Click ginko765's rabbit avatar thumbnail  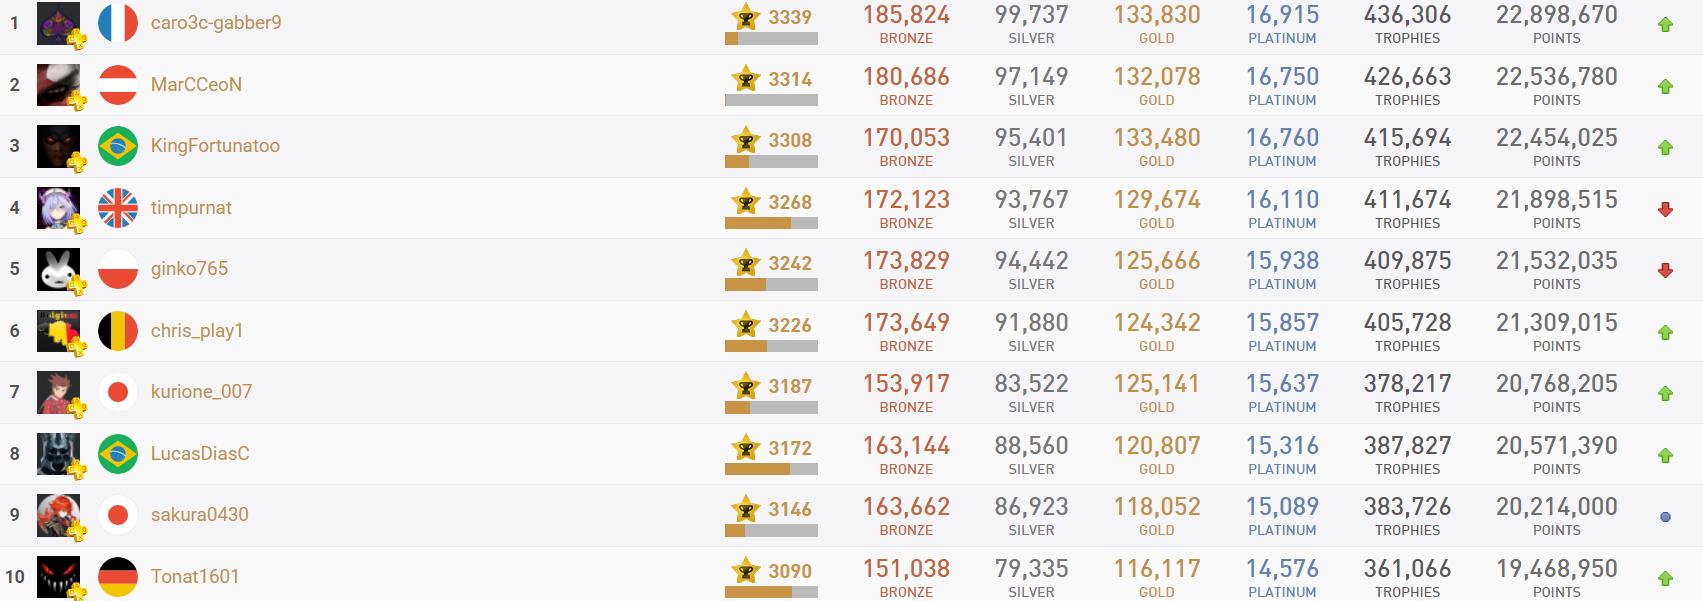click(58, 269)
